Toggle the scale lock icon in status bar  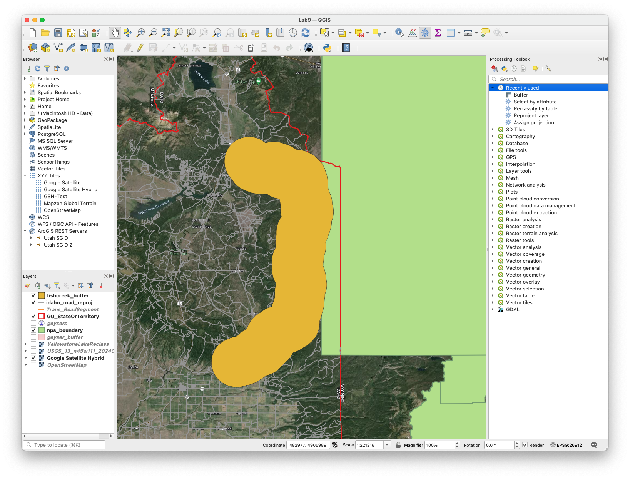coord(398,445)
